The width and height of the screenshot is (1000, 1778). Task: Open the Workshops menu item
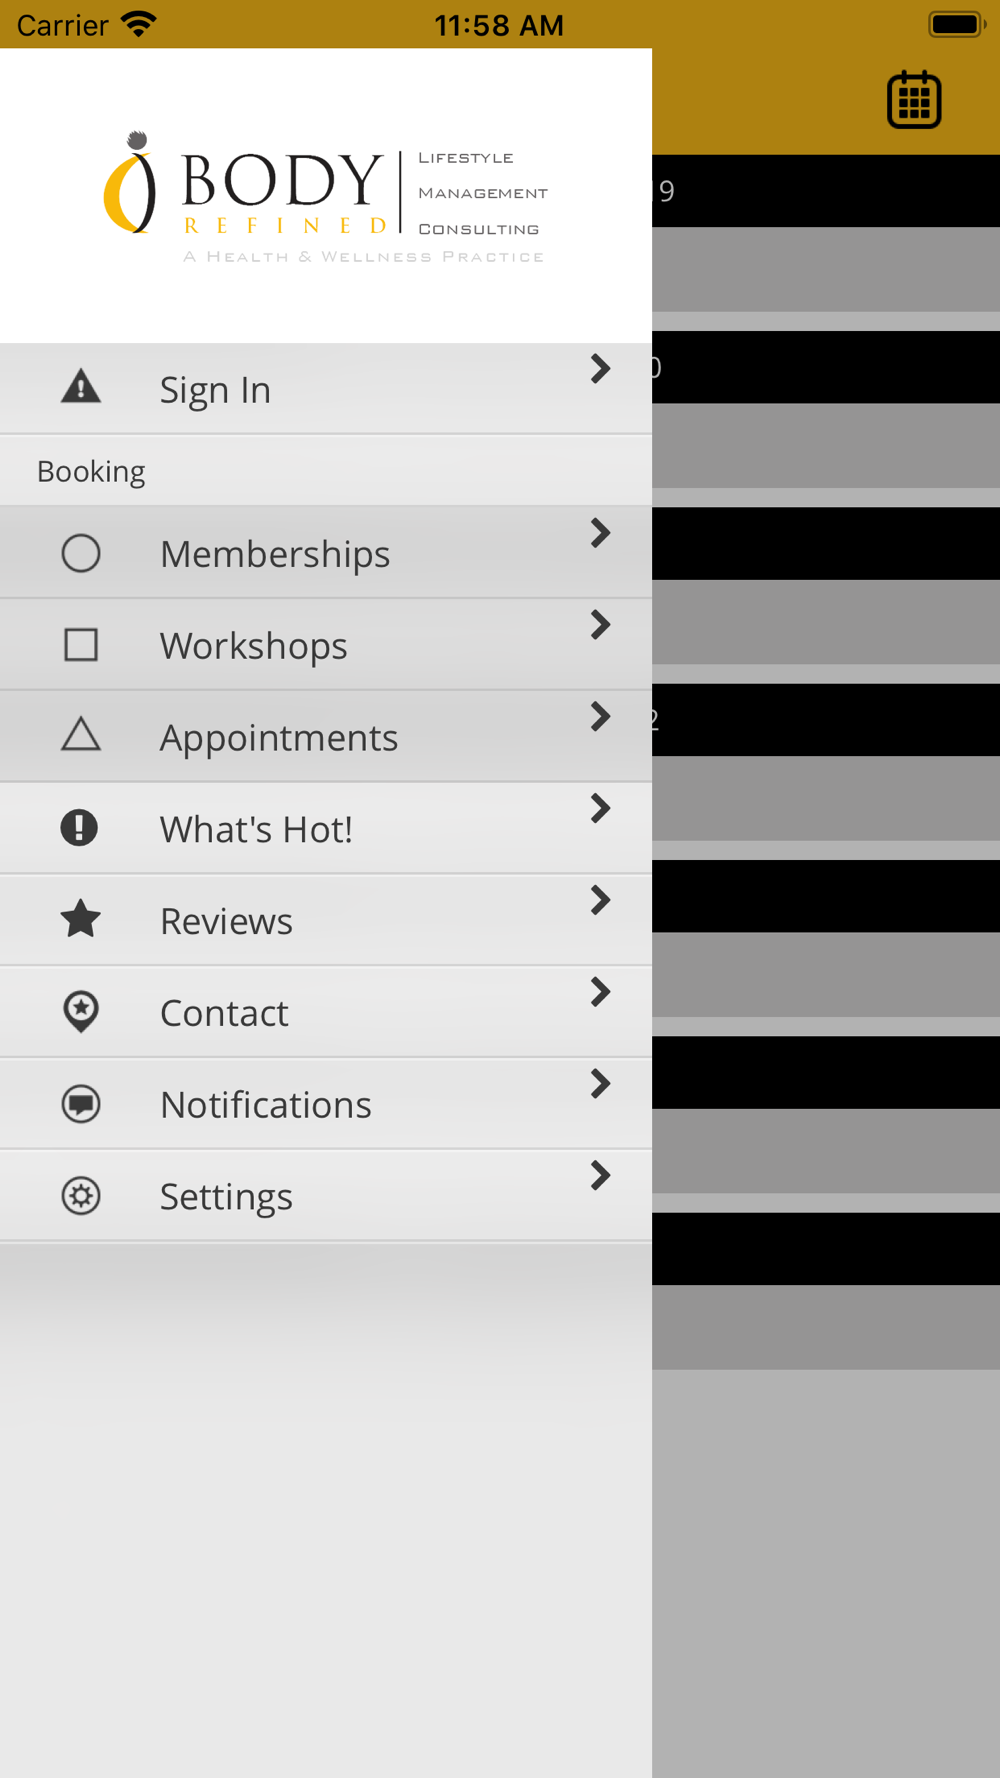point(326,645)
